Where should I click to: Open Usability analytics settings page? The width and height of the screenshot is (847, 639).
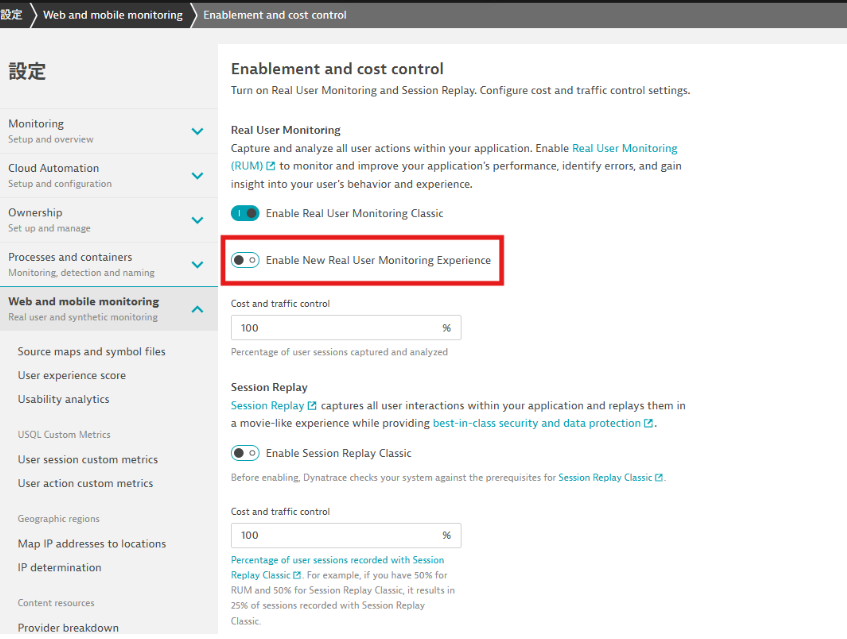pyautogui.click(x=64, y=399)
